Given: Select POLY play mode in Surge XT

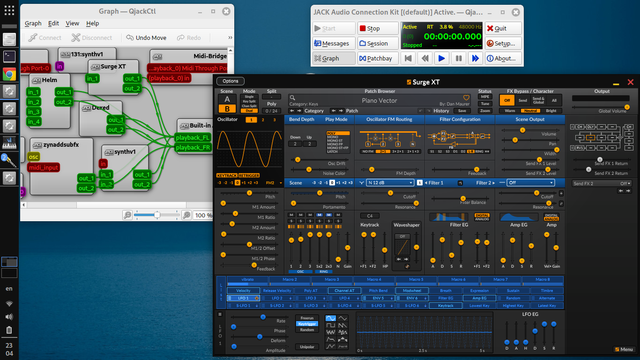Looking at the screenshot, I should pos(338,133).
